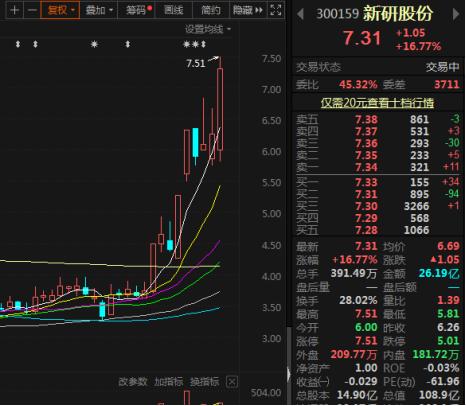
Task: Select the 买五 7.28 order row
Action: click(378, 230)
